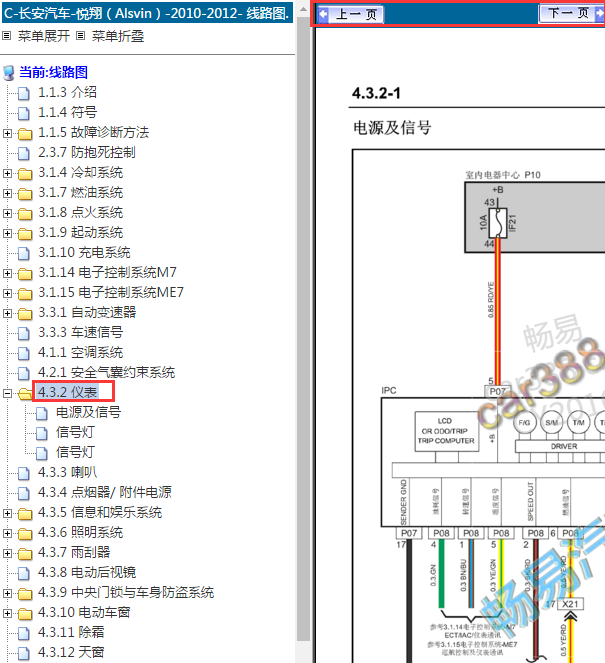Open the 4.1.1 空调系统 page

[x=80, y=352]
